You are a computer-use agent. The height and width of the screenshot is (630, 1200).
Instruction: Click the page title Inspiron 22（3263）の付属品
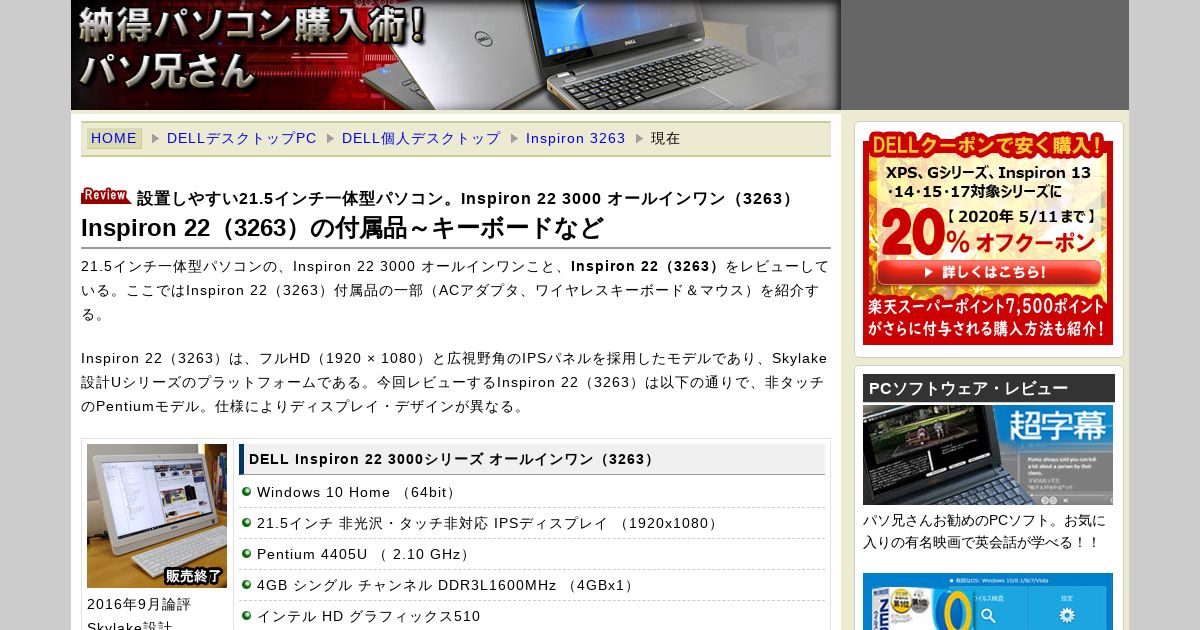pyautogui.click(x=342, y=228)
